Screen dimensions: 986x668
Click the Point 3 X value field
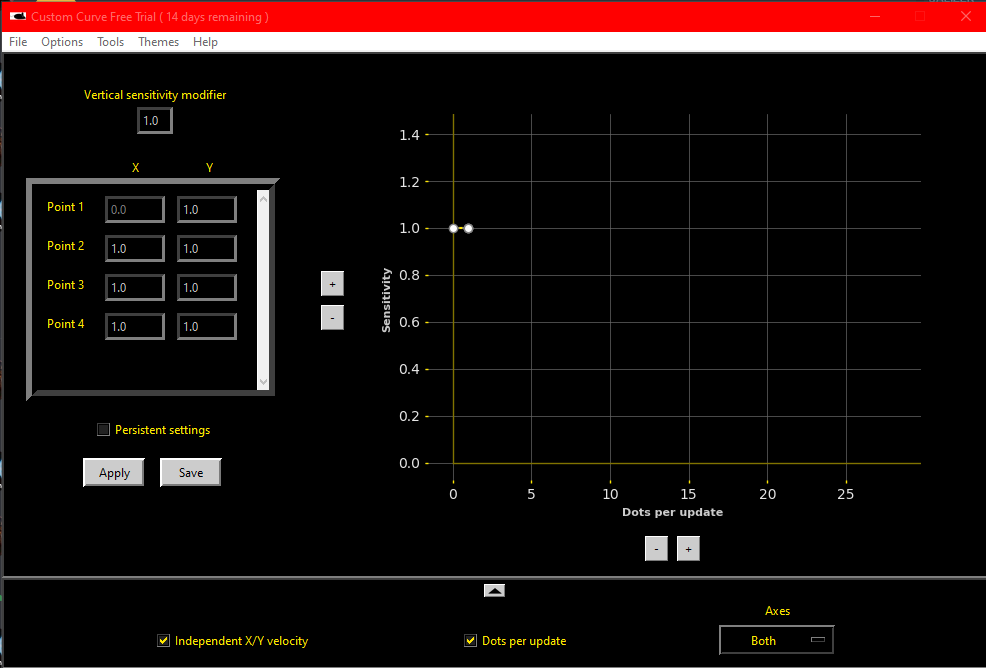click(x=135, y=287)
